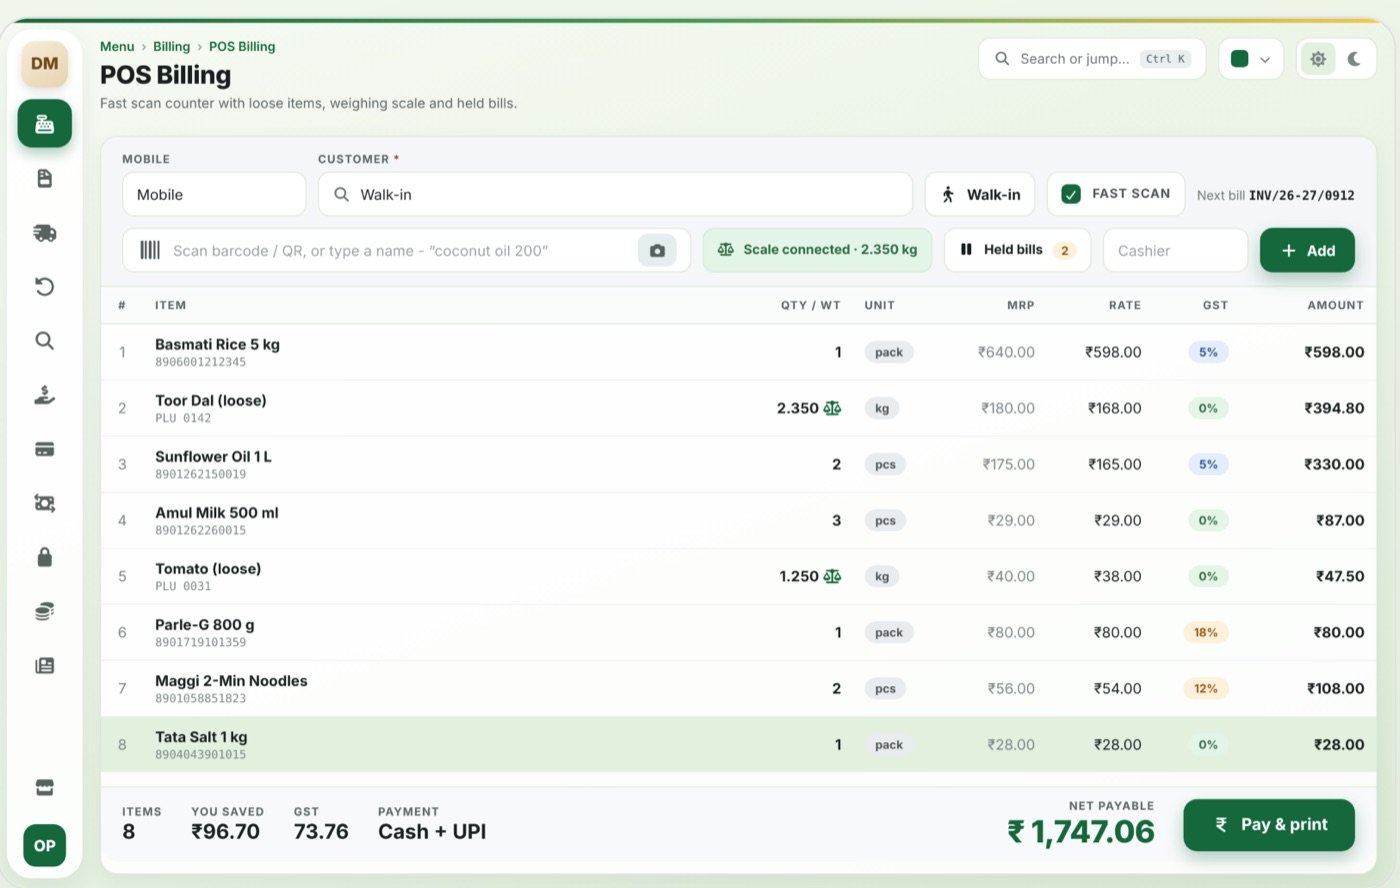Open the coin stack sidebar icon
The width and height of the screenshot is (1400, 888).
pos(44,611)
